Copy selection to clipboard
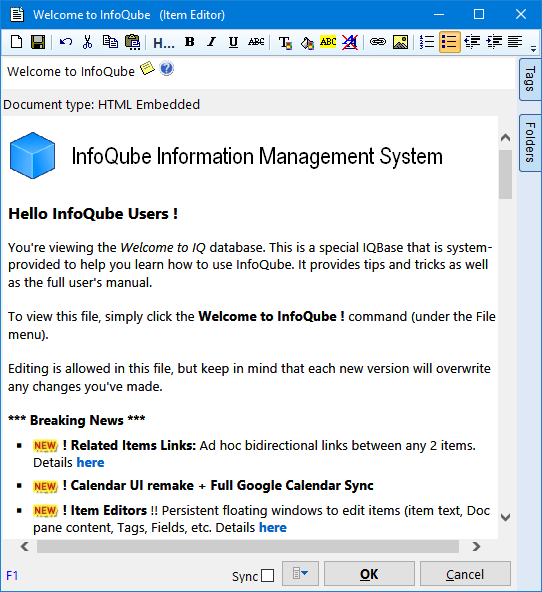Image resolution: width=542 pixels, height=592 pixels. tap(110, 42)
